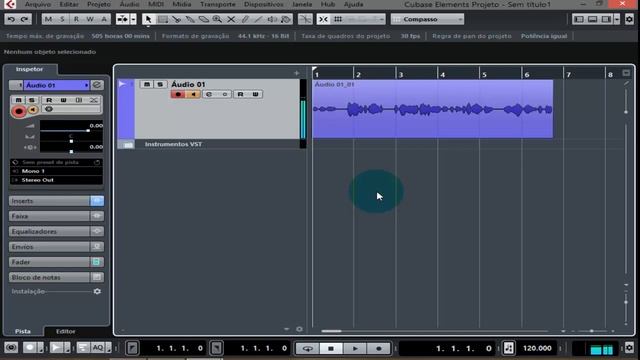
Task: Click the add track plus icon
Action: [297, 73]
